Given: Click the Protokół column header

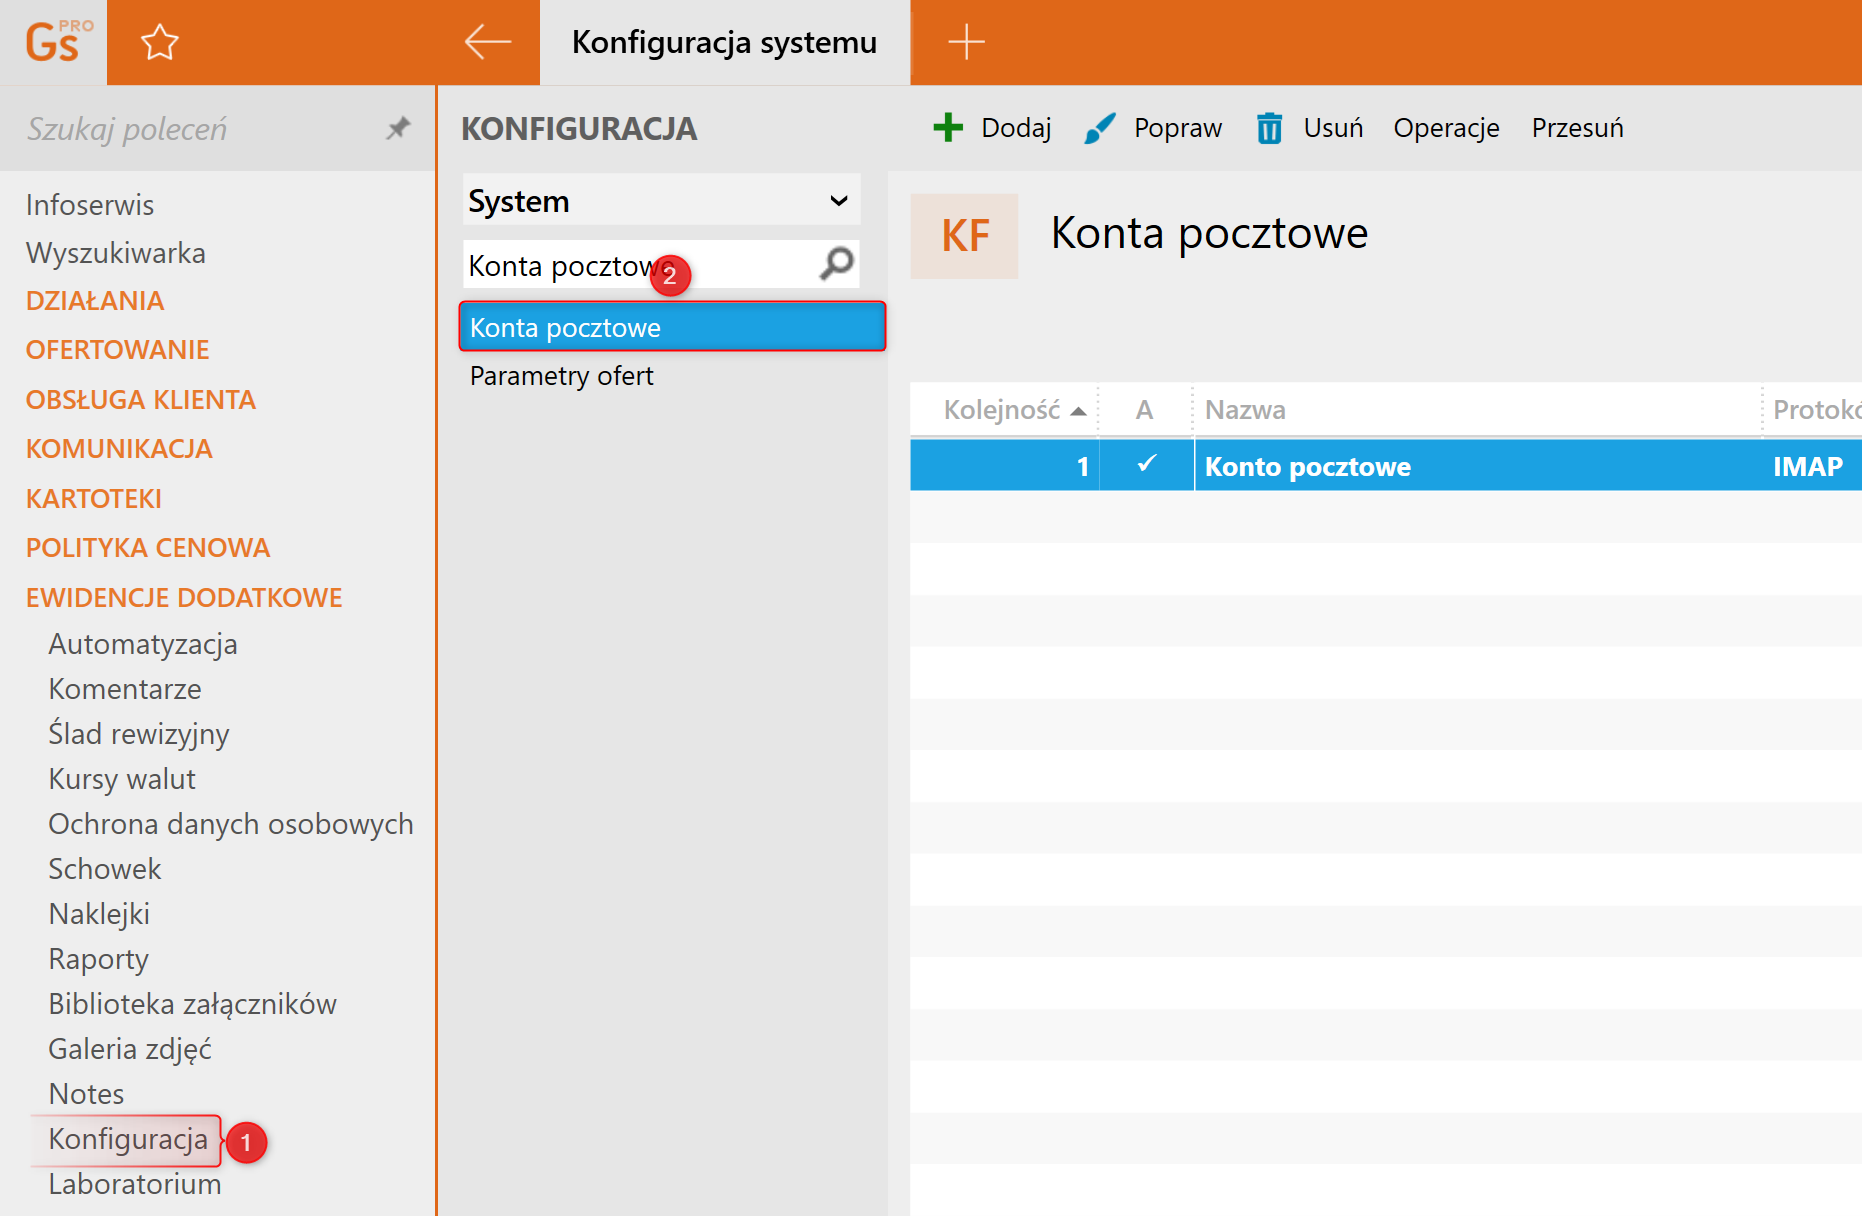Looking at the screenshot, I should coord(1812,410).
